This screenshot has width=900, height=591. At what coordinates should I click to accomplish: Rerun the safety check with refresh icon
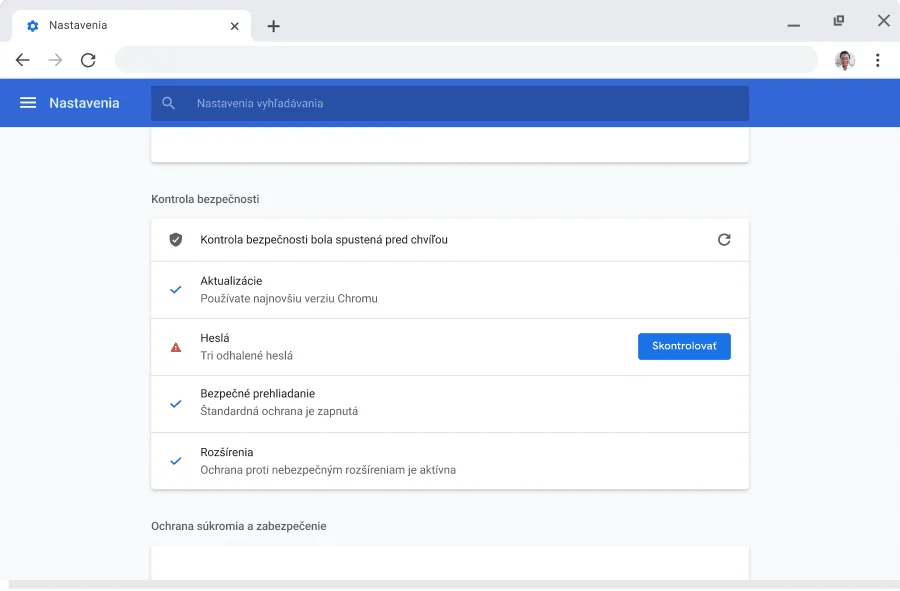point(724,240)
